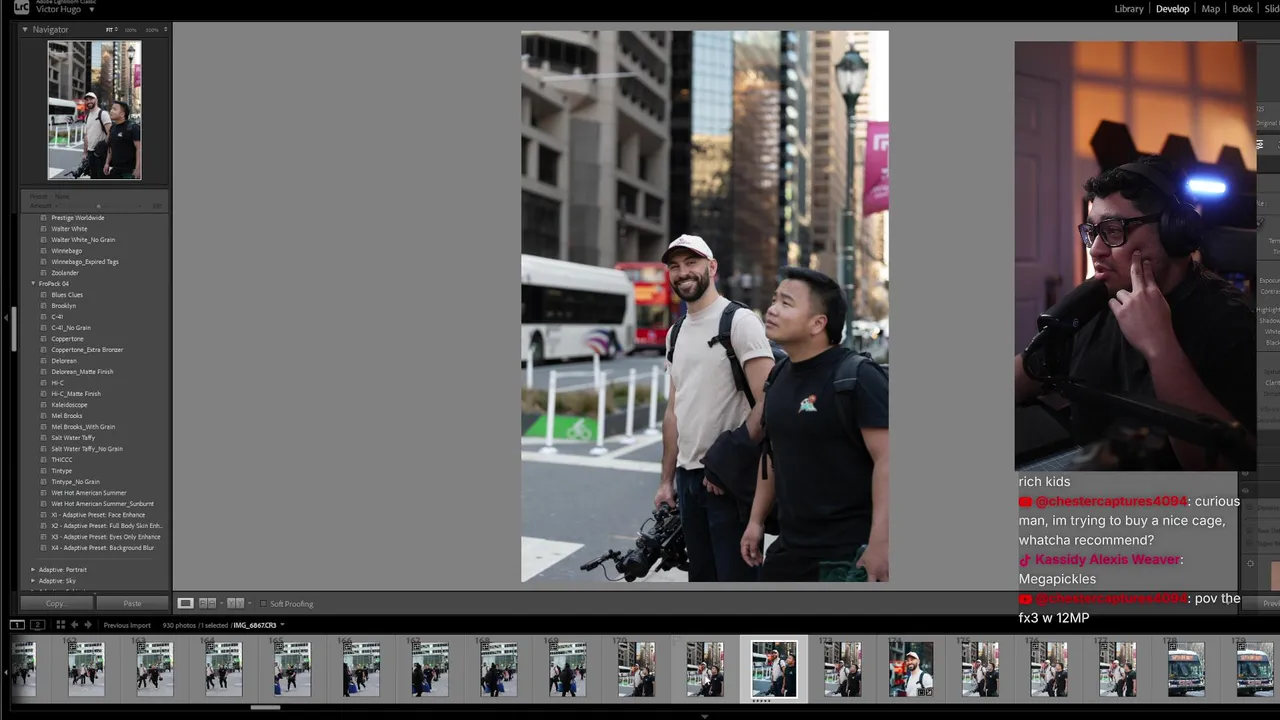This screenshot has height=720, width=1280.
Task: Apply the Winnebago_Expired Tags preset
Action: click(x=85, y=262)
